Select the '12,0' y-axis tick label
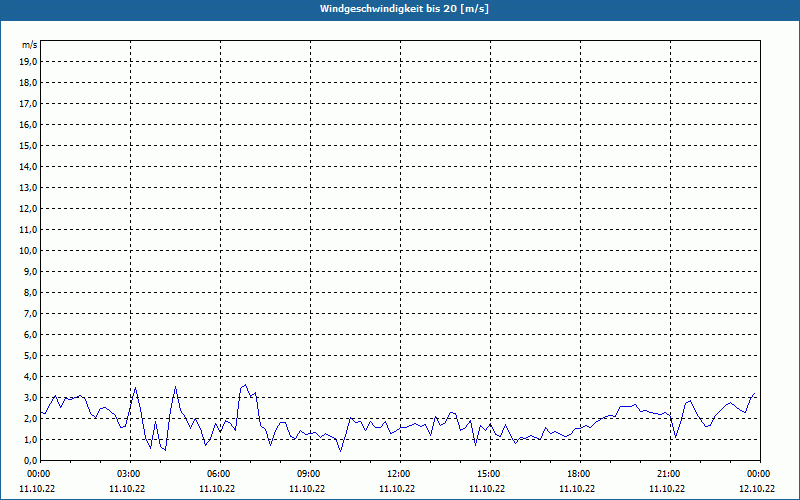This screenshot has height=500, width=800. [x=30, y=209]
